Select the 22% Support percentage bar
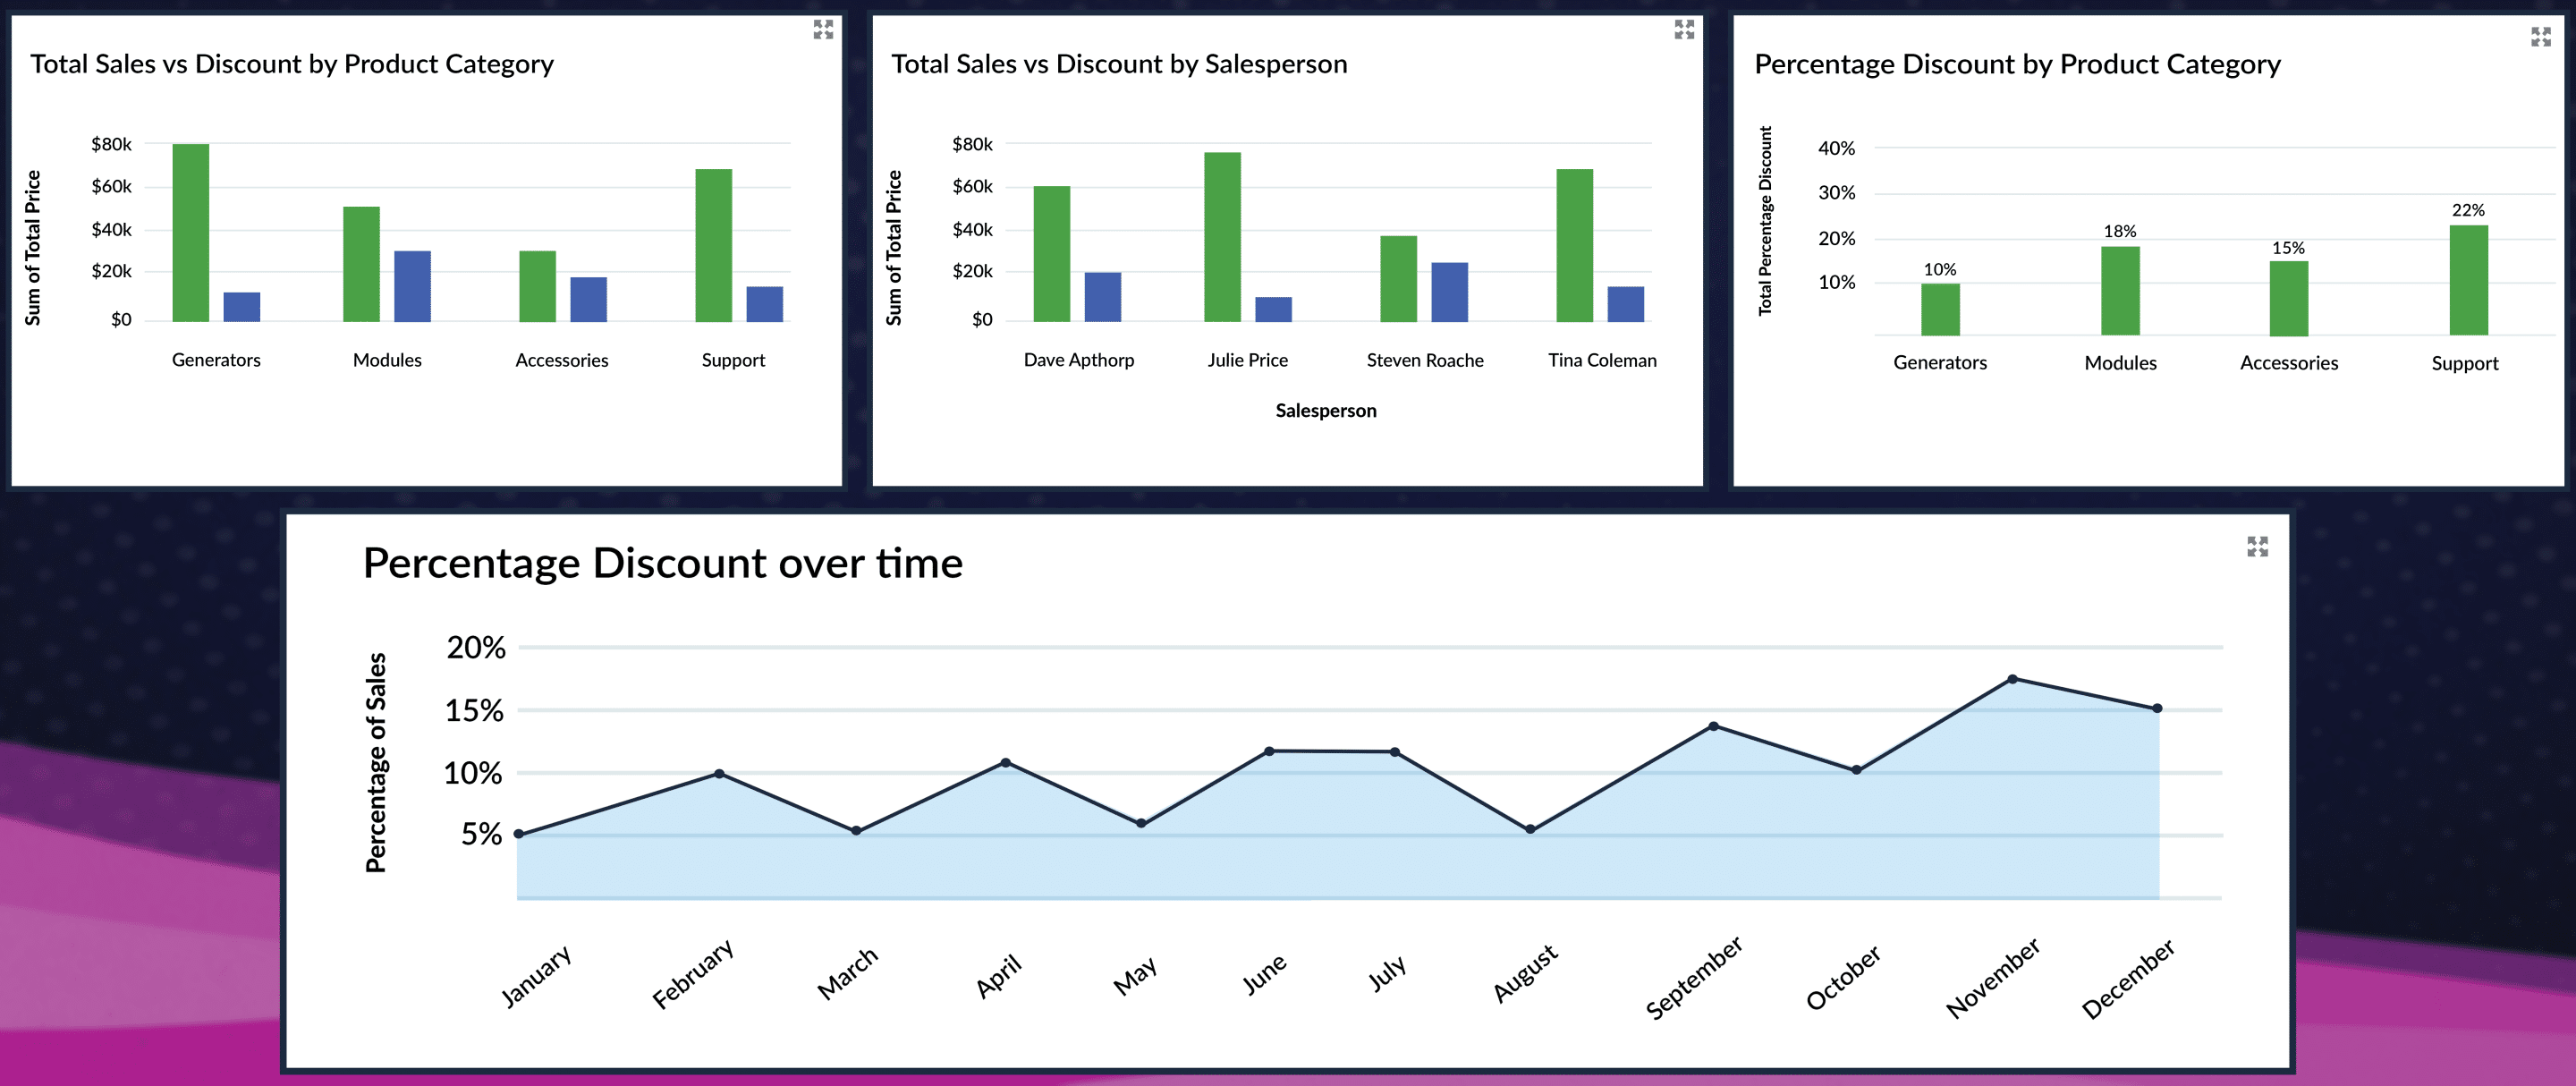The height and width of the screenshot is (1086, 2576). click(2468, 280)
